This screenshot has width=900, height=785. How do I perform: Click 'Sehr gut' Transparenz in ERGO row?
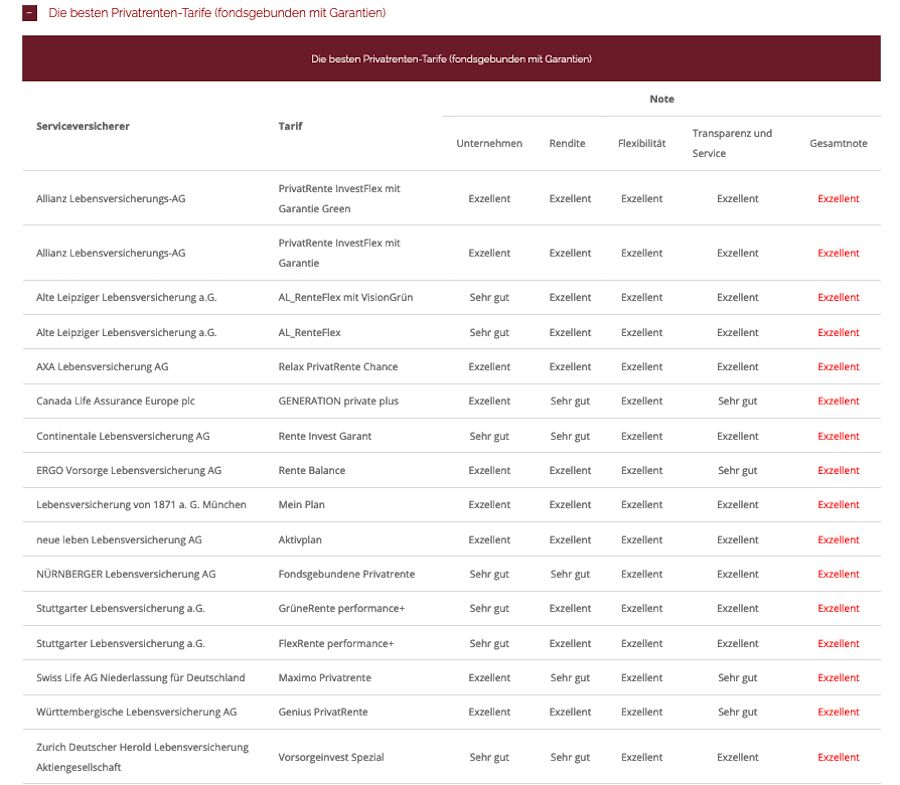point(738,471)
